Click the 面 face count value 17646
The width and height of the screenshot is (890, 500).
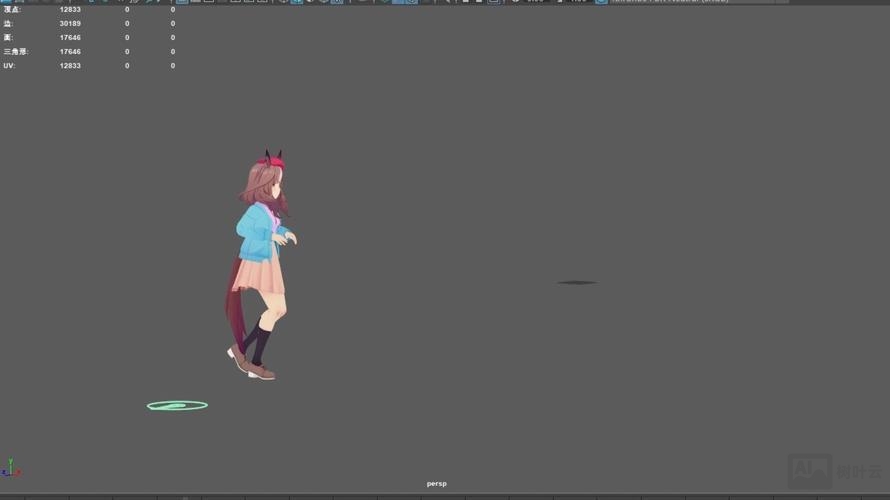[x=70, y=38]
